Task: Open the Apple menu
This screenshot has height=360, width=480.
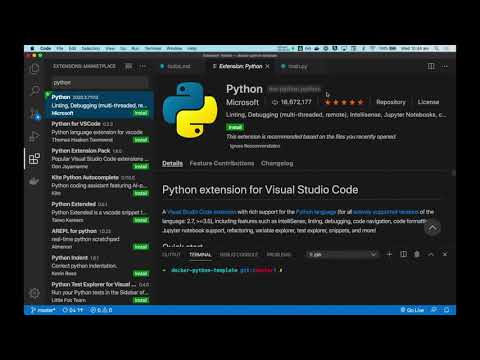Action: click(x=32, y=48)
